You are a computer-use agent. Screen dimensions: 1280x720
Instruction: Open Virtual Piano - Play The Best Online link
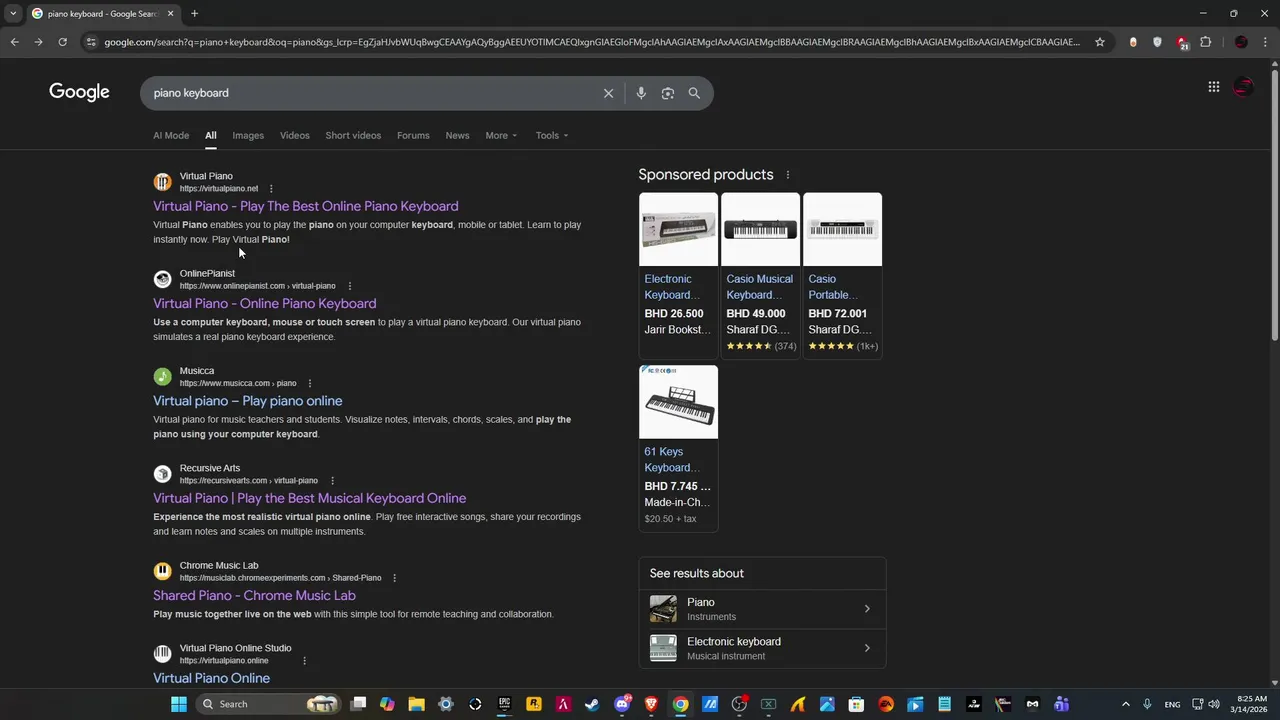[x=306, y=206]
